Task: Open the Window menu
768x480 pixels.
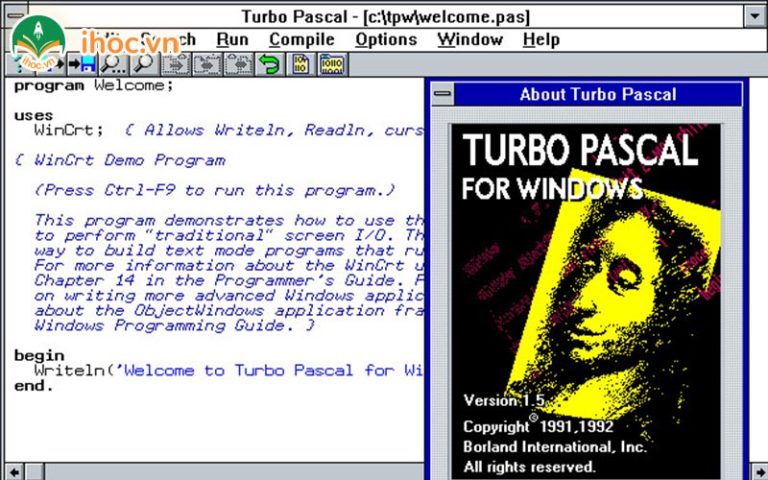Action: coord(469,40)
